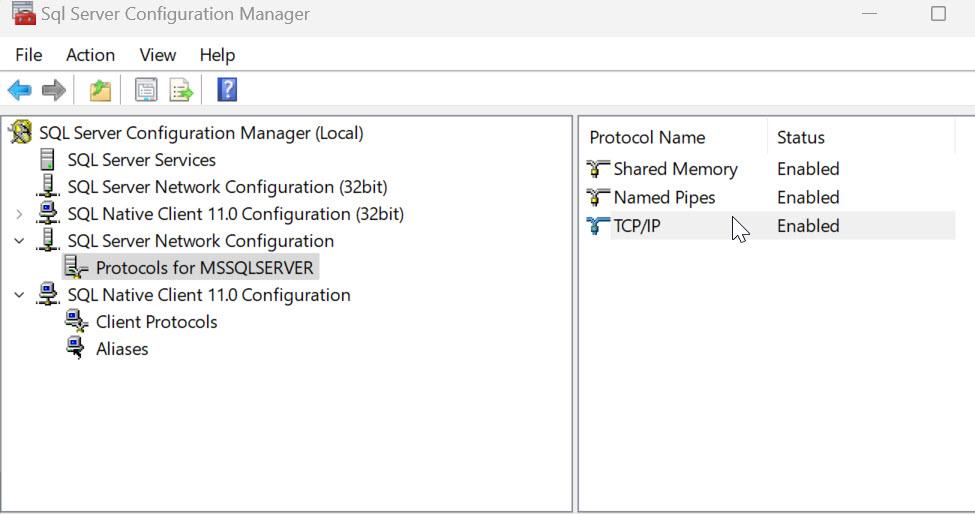Select Client Protocols in the tree
This screenshot has width=975, height=514.
[x=156, y=322]
